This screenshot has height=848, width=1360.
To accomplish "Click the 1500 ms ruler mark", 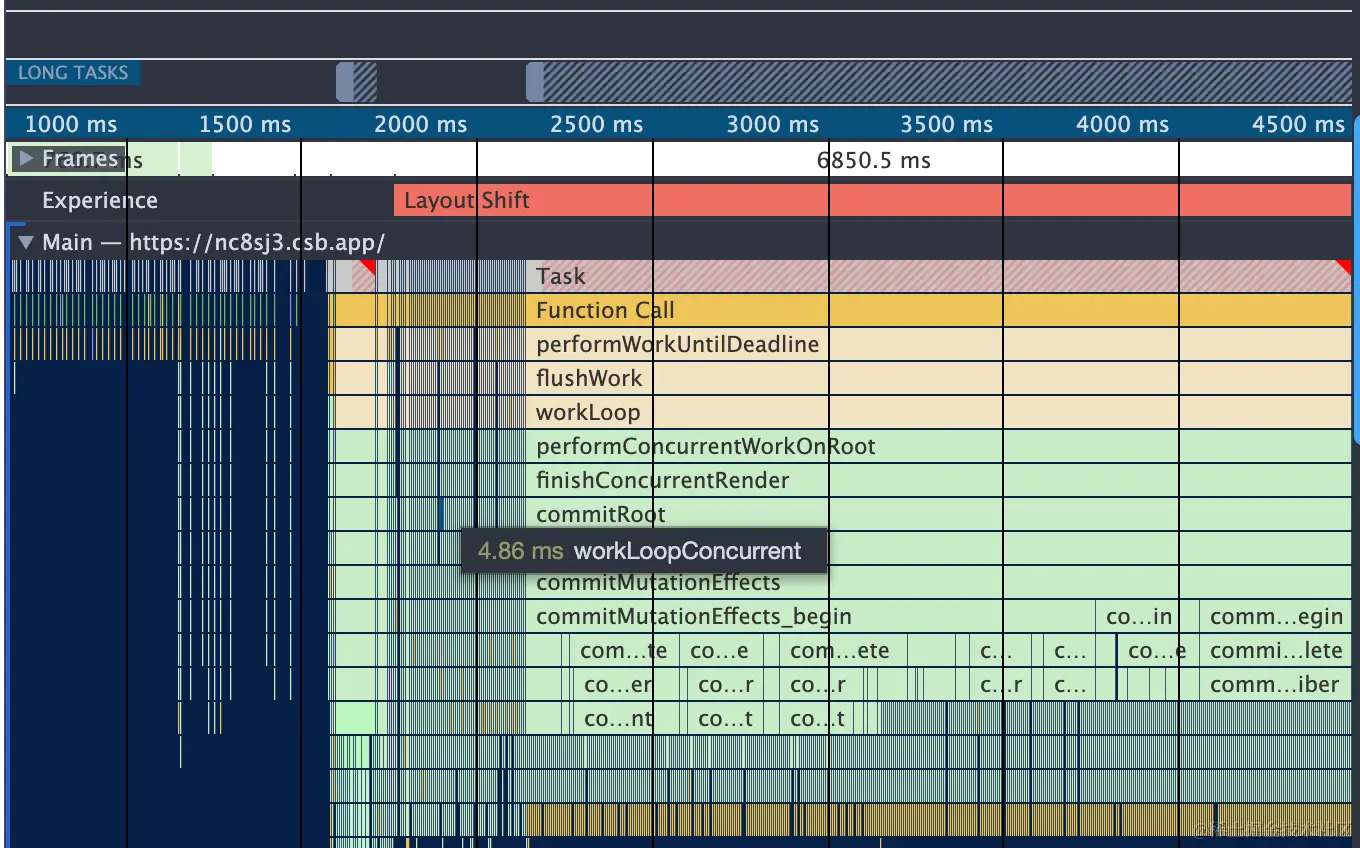I will (x=245, y=124).
